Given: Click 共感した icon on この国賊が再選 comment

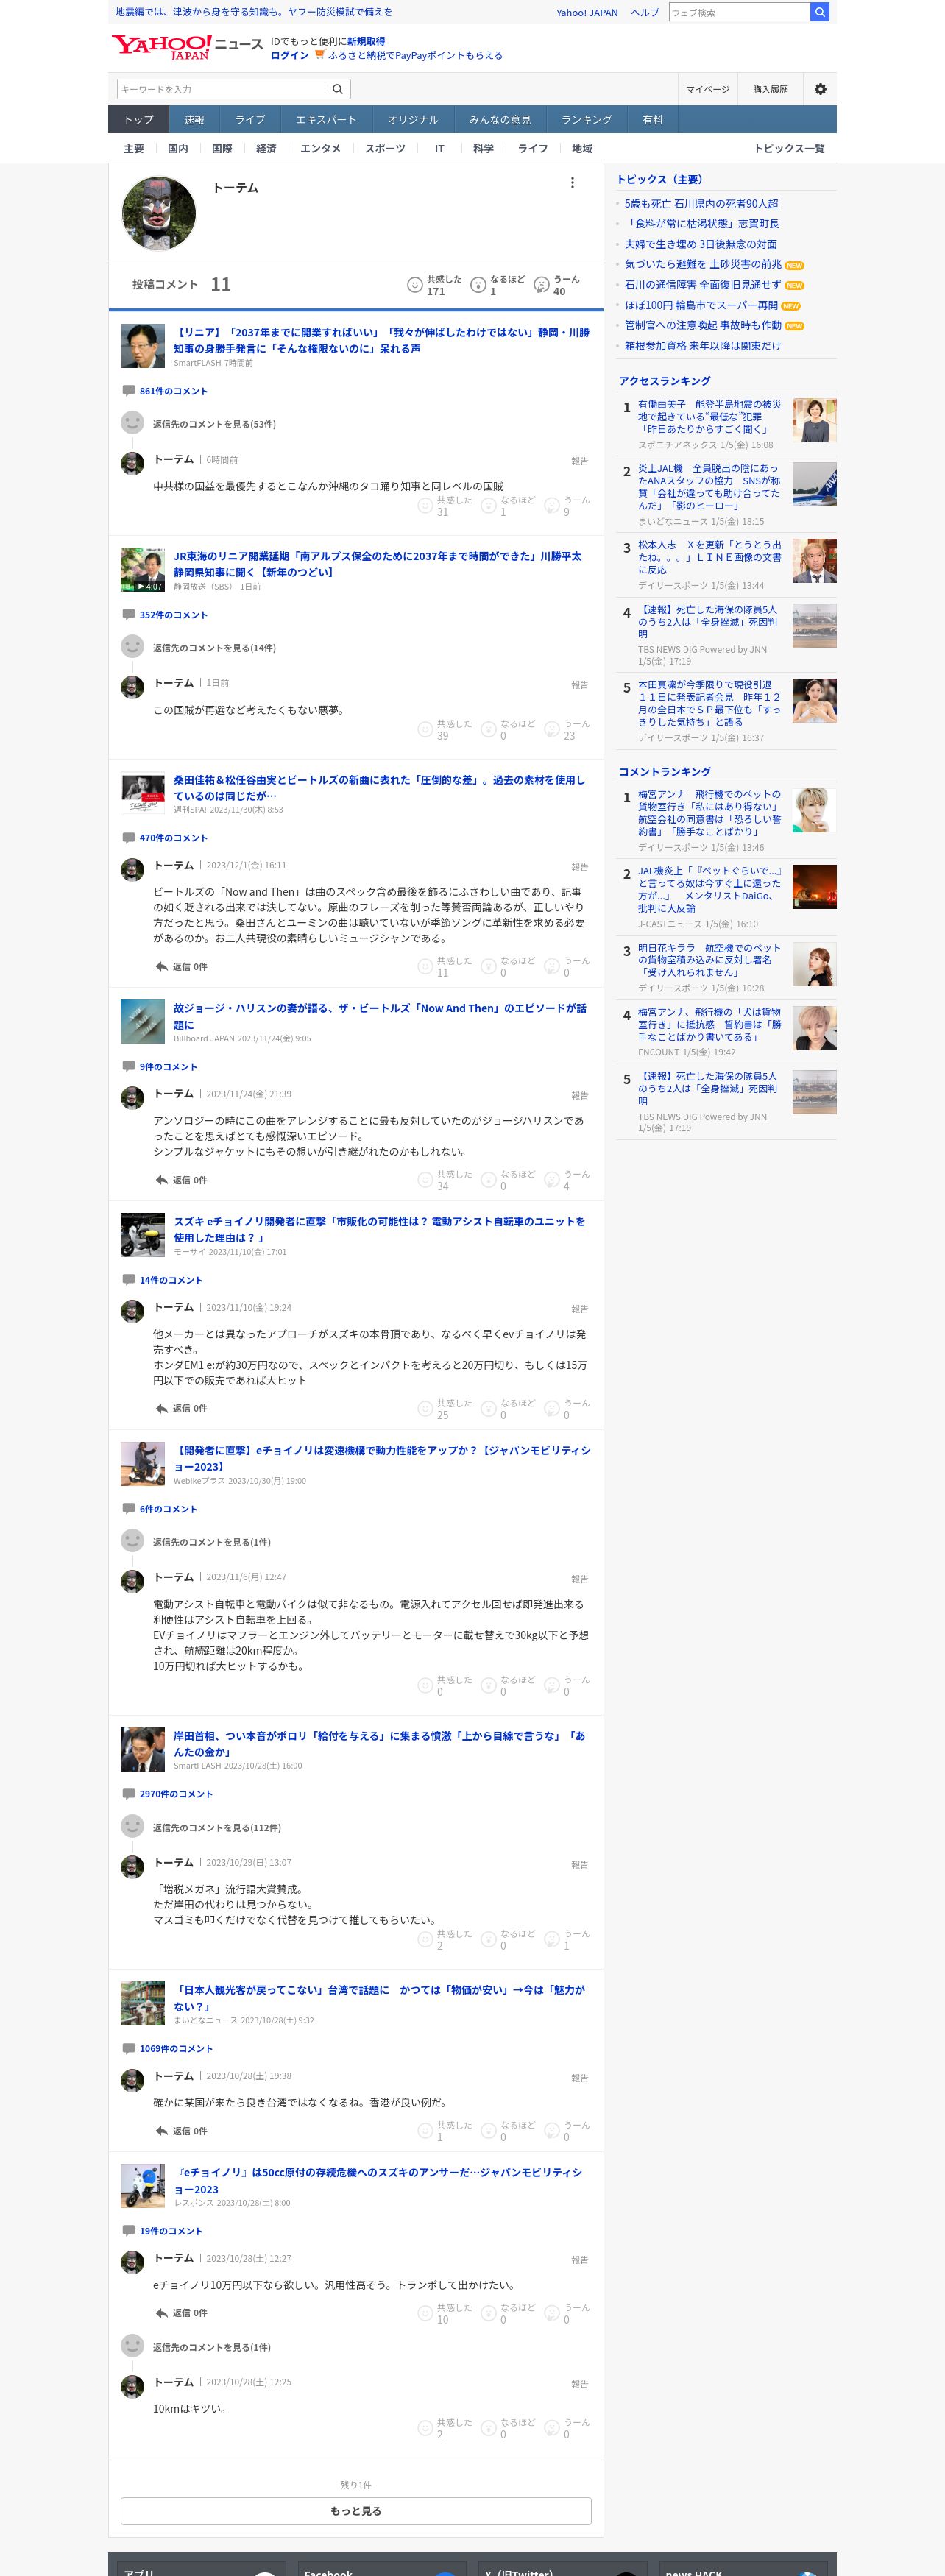Looking at the screenshot, I should pyautogui.click(x=425, y=730).
